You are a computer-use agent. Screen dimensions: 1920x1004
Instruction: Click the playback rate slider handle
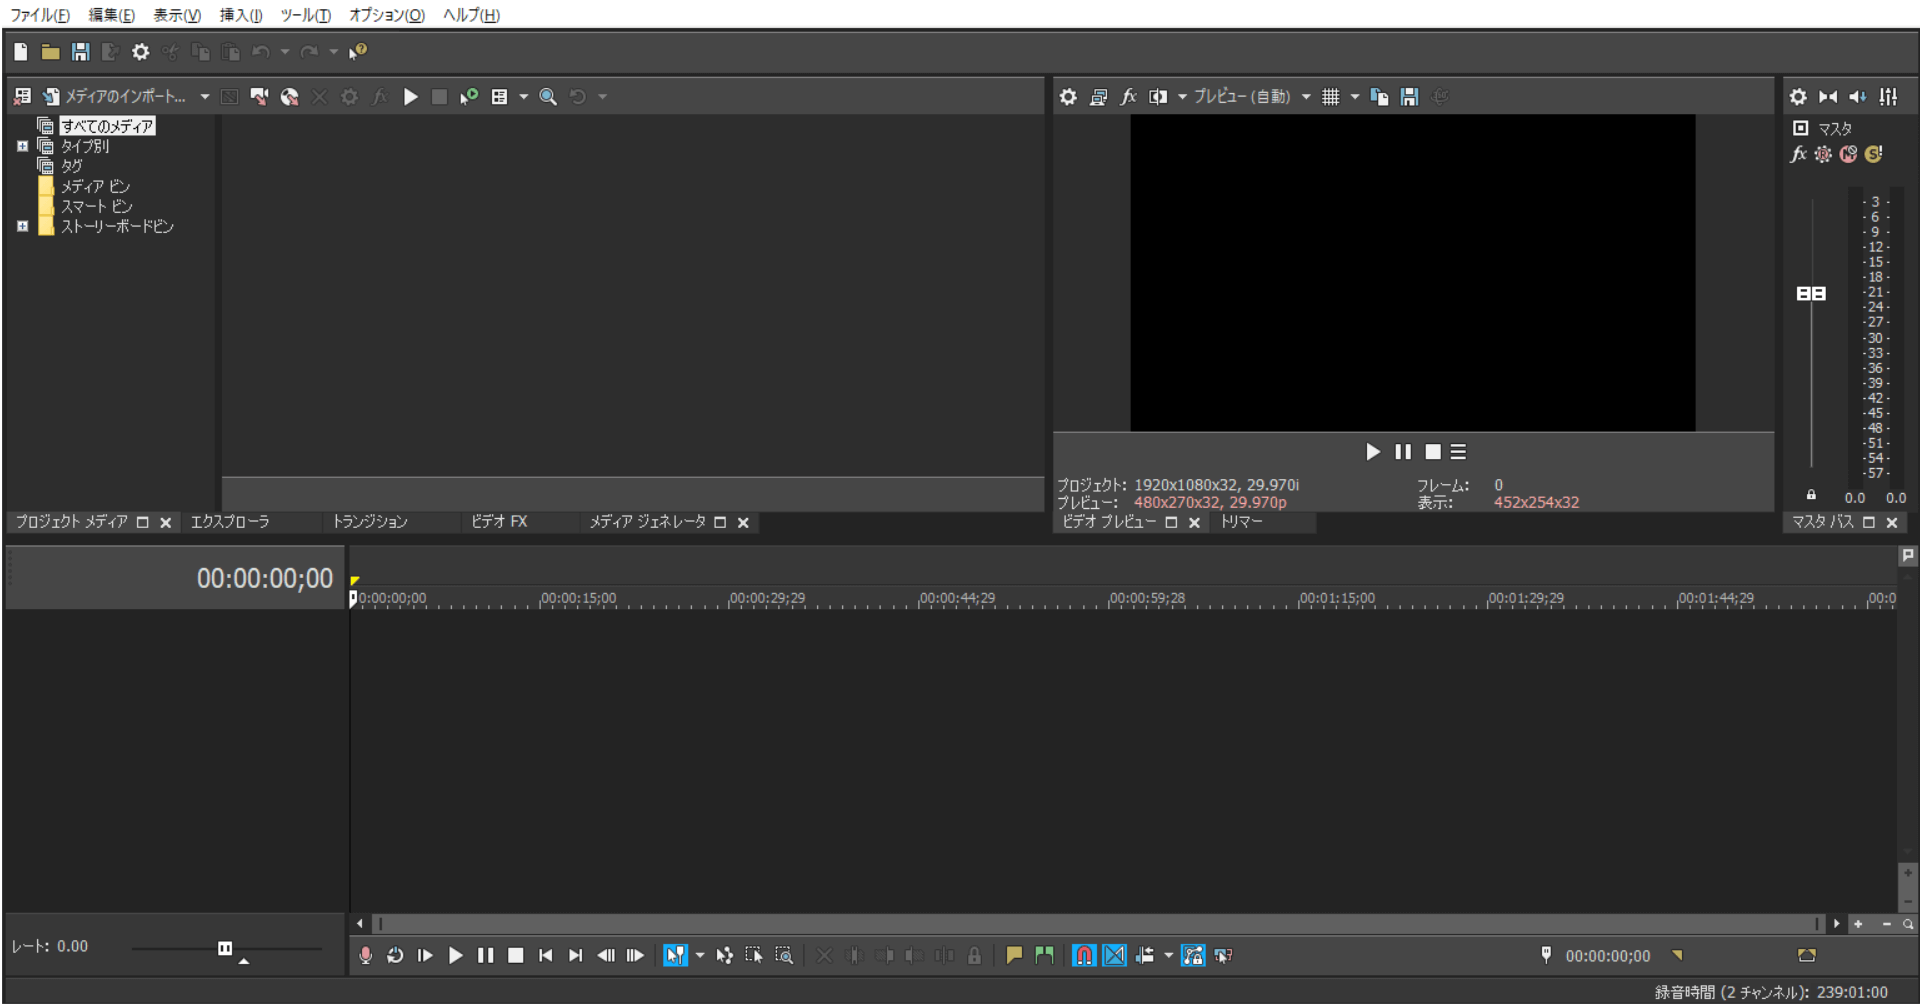tap(225, 948)
